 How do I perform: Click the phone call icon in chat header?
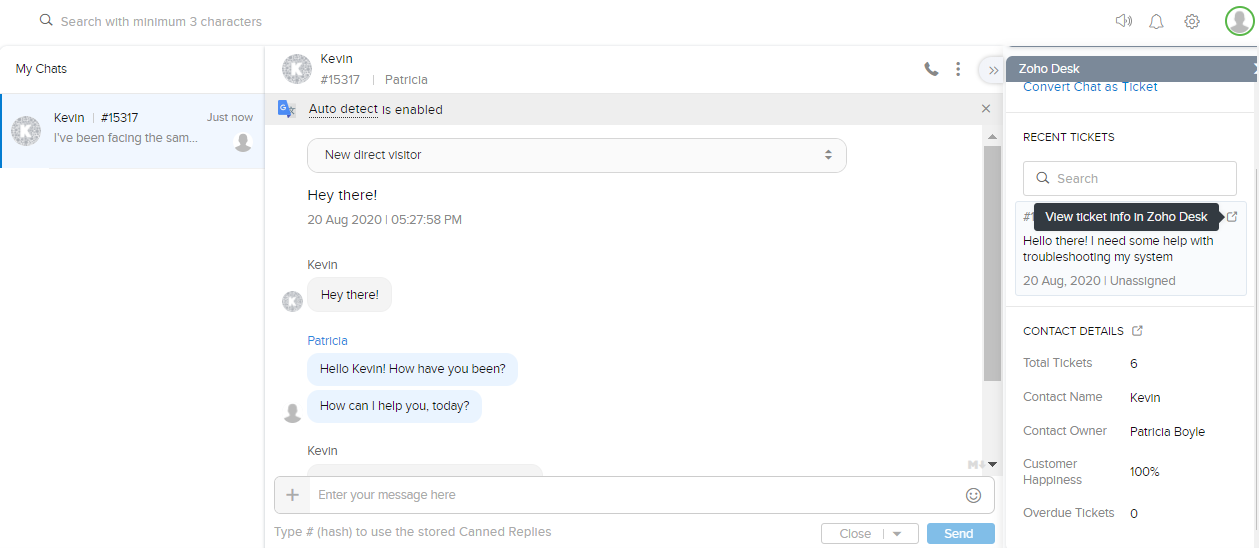pos(931,69)
